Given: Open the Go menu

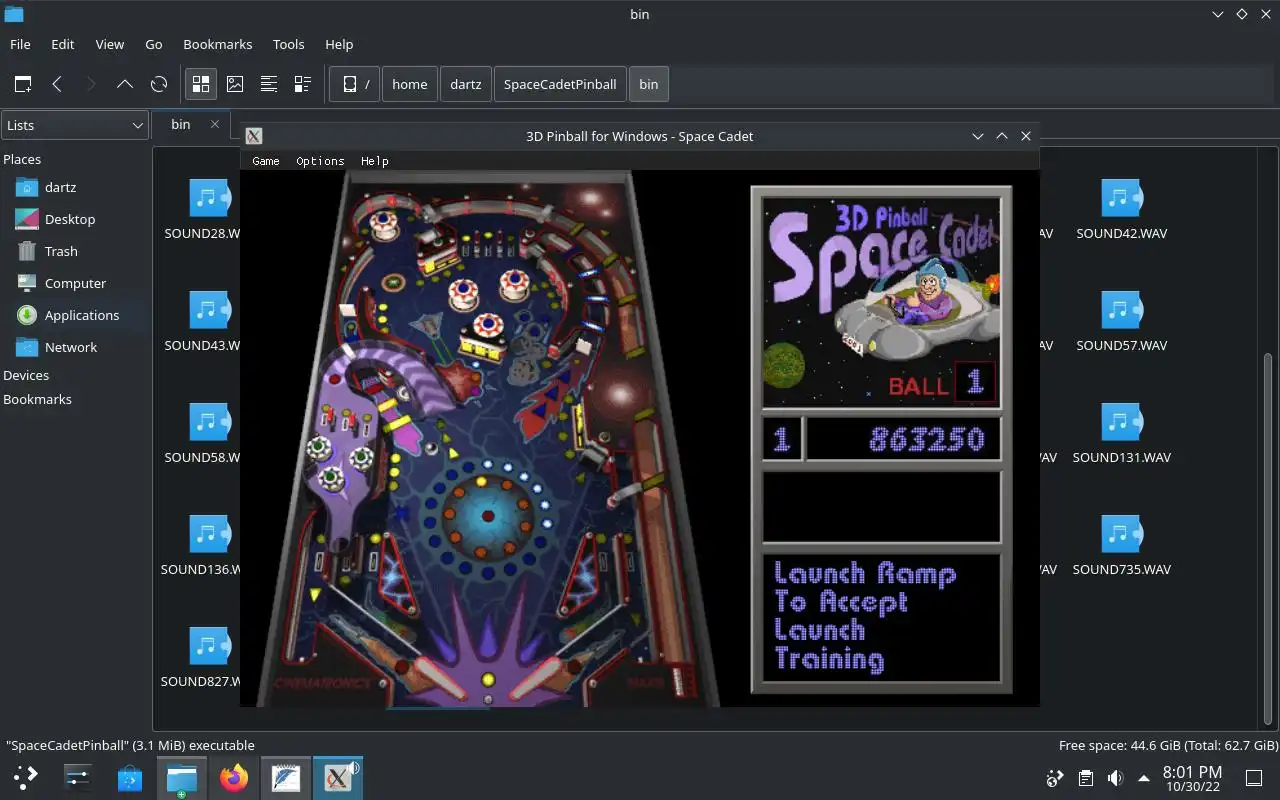Looking at the screenshot, I should pos(154,44).
